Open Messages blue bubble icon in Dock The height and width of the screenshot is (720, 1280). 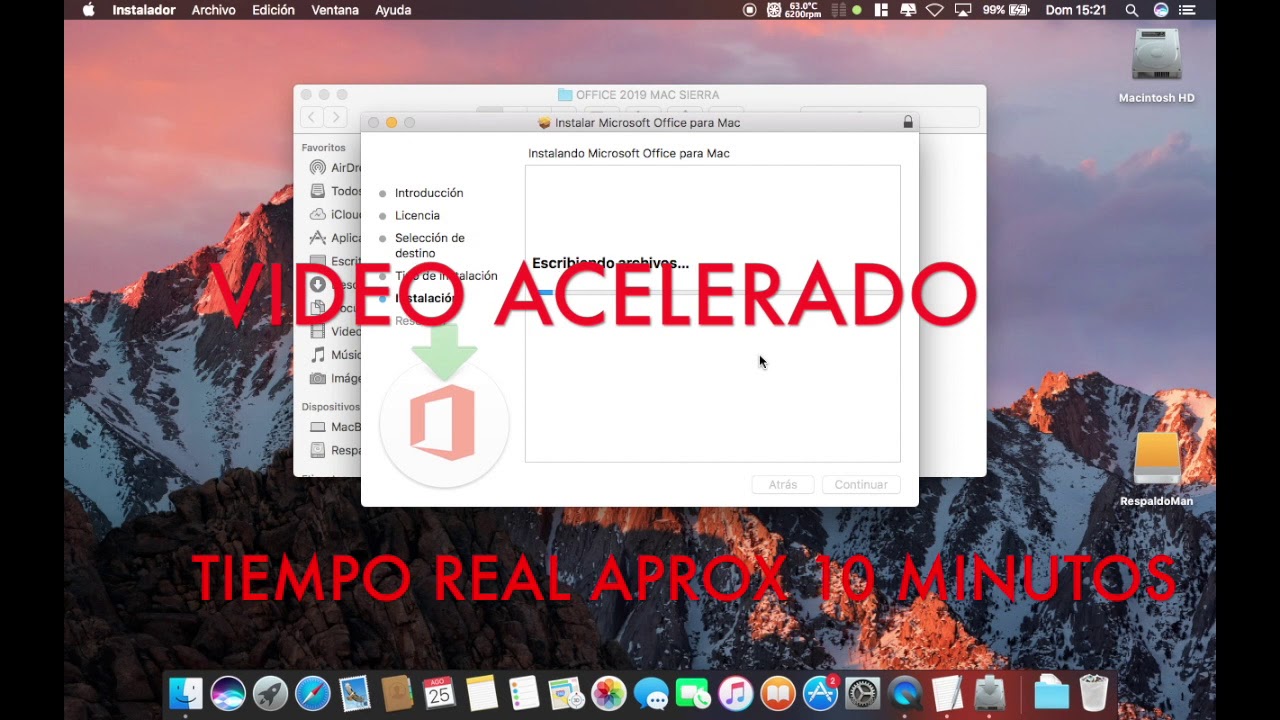(651, 693)
